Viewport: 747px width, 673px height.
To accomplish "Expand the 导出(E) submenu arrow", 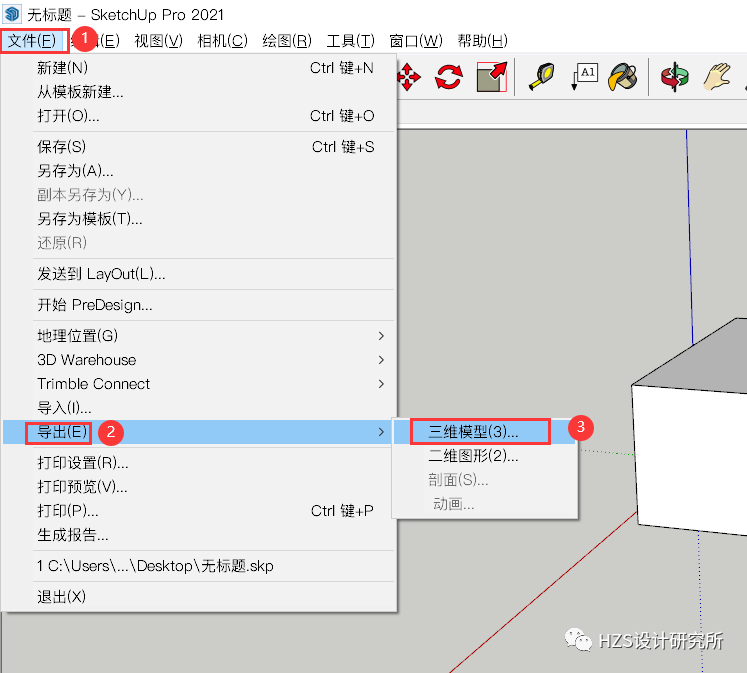I will [x=381, y=432].
